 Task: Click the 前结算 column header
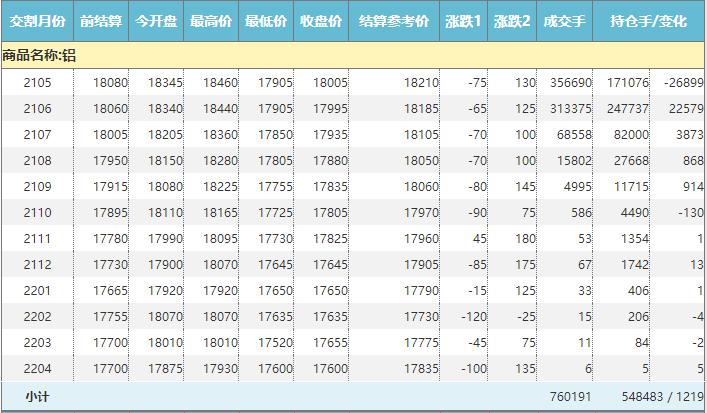pos(101,21)
